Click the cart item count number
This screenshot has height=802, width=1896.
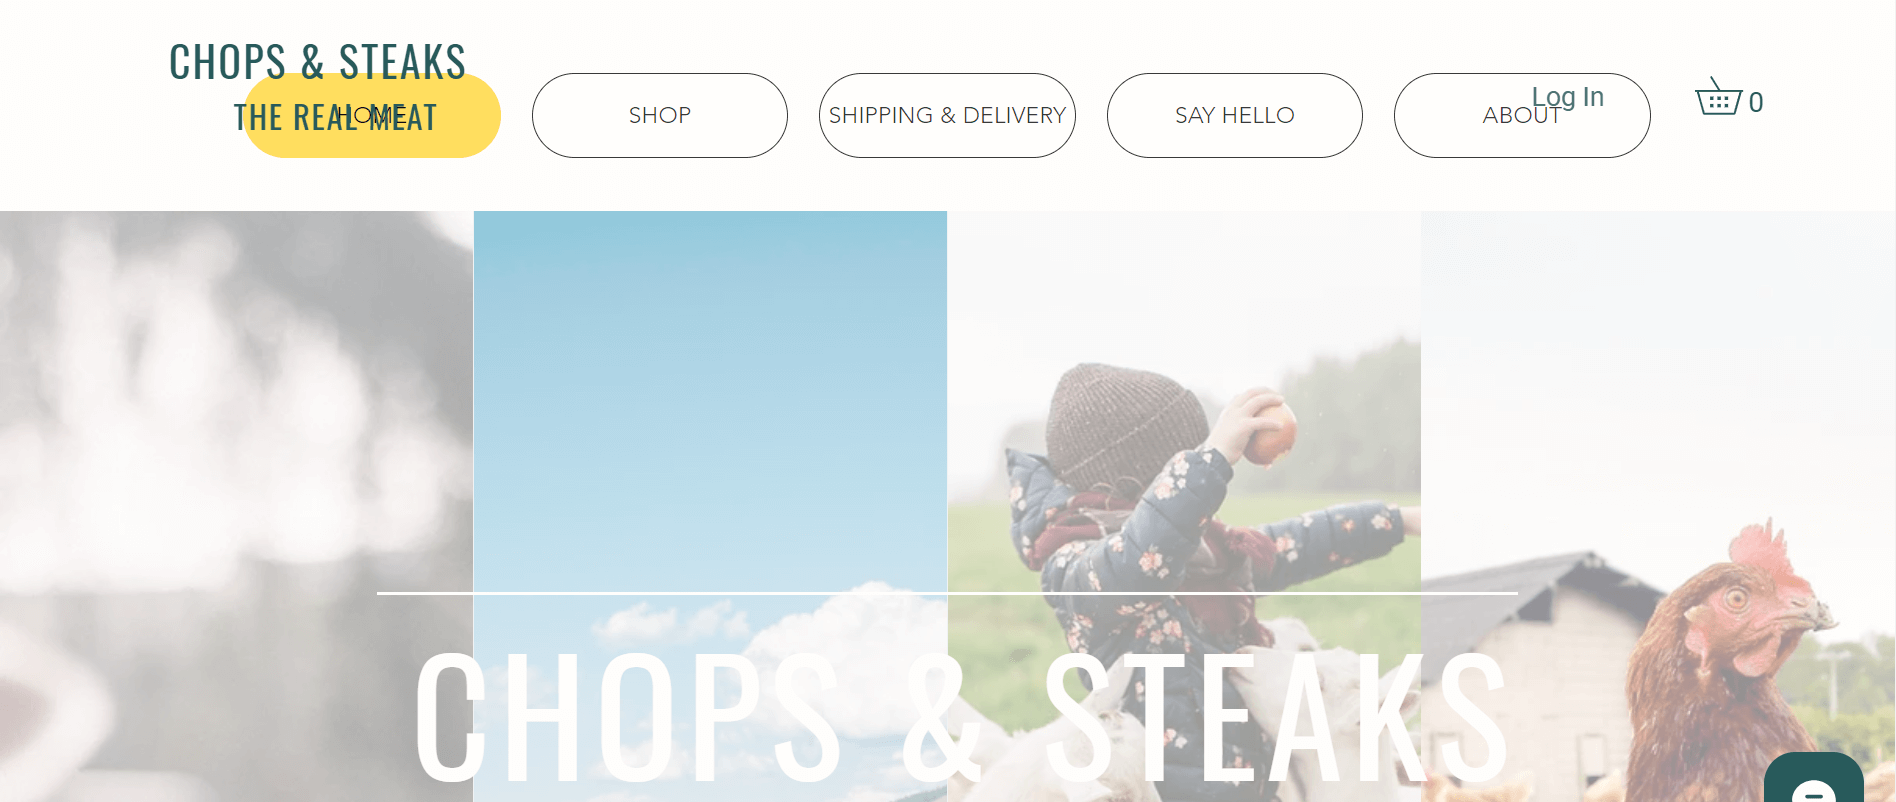click(x=1756, y=102)
